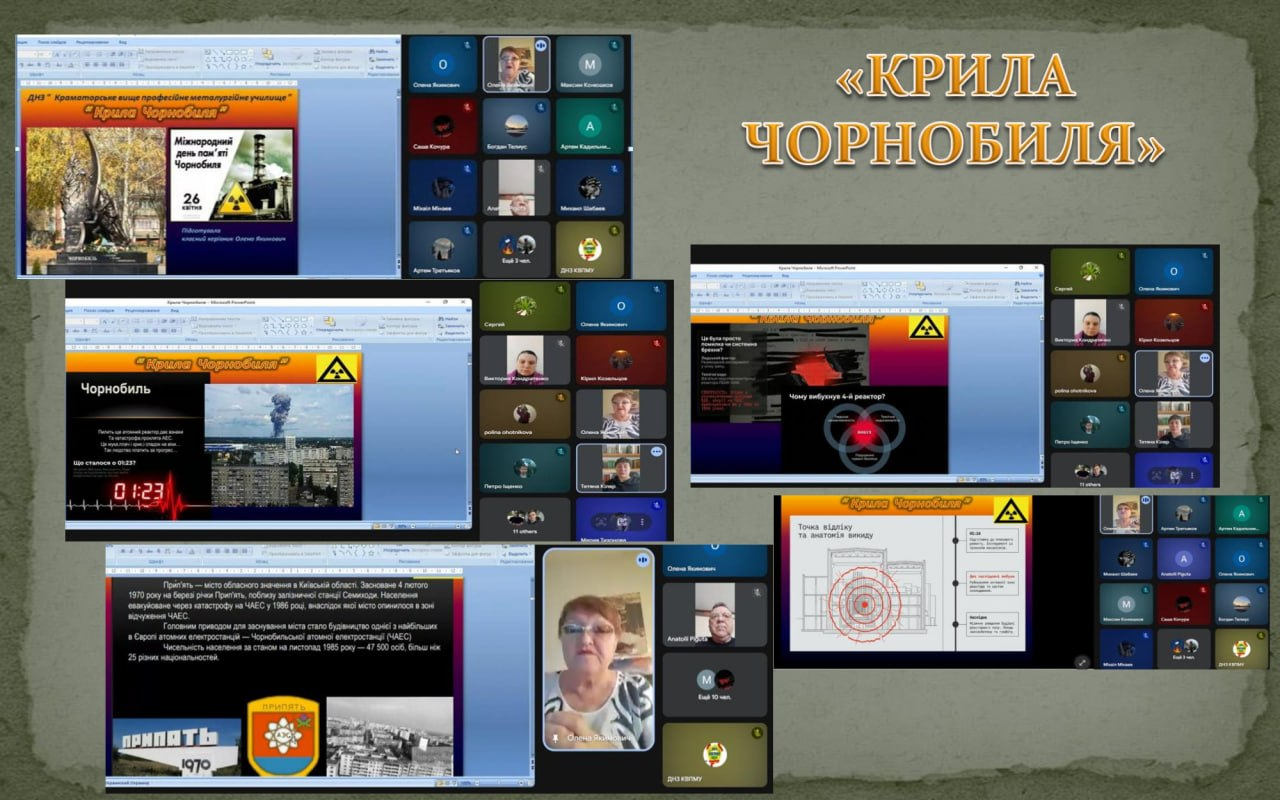Expand the 'Ещё 10 чел.' participants tile
Image resolution: width=1280 pixels, height=800 pixels.
[x=715, y=682]
